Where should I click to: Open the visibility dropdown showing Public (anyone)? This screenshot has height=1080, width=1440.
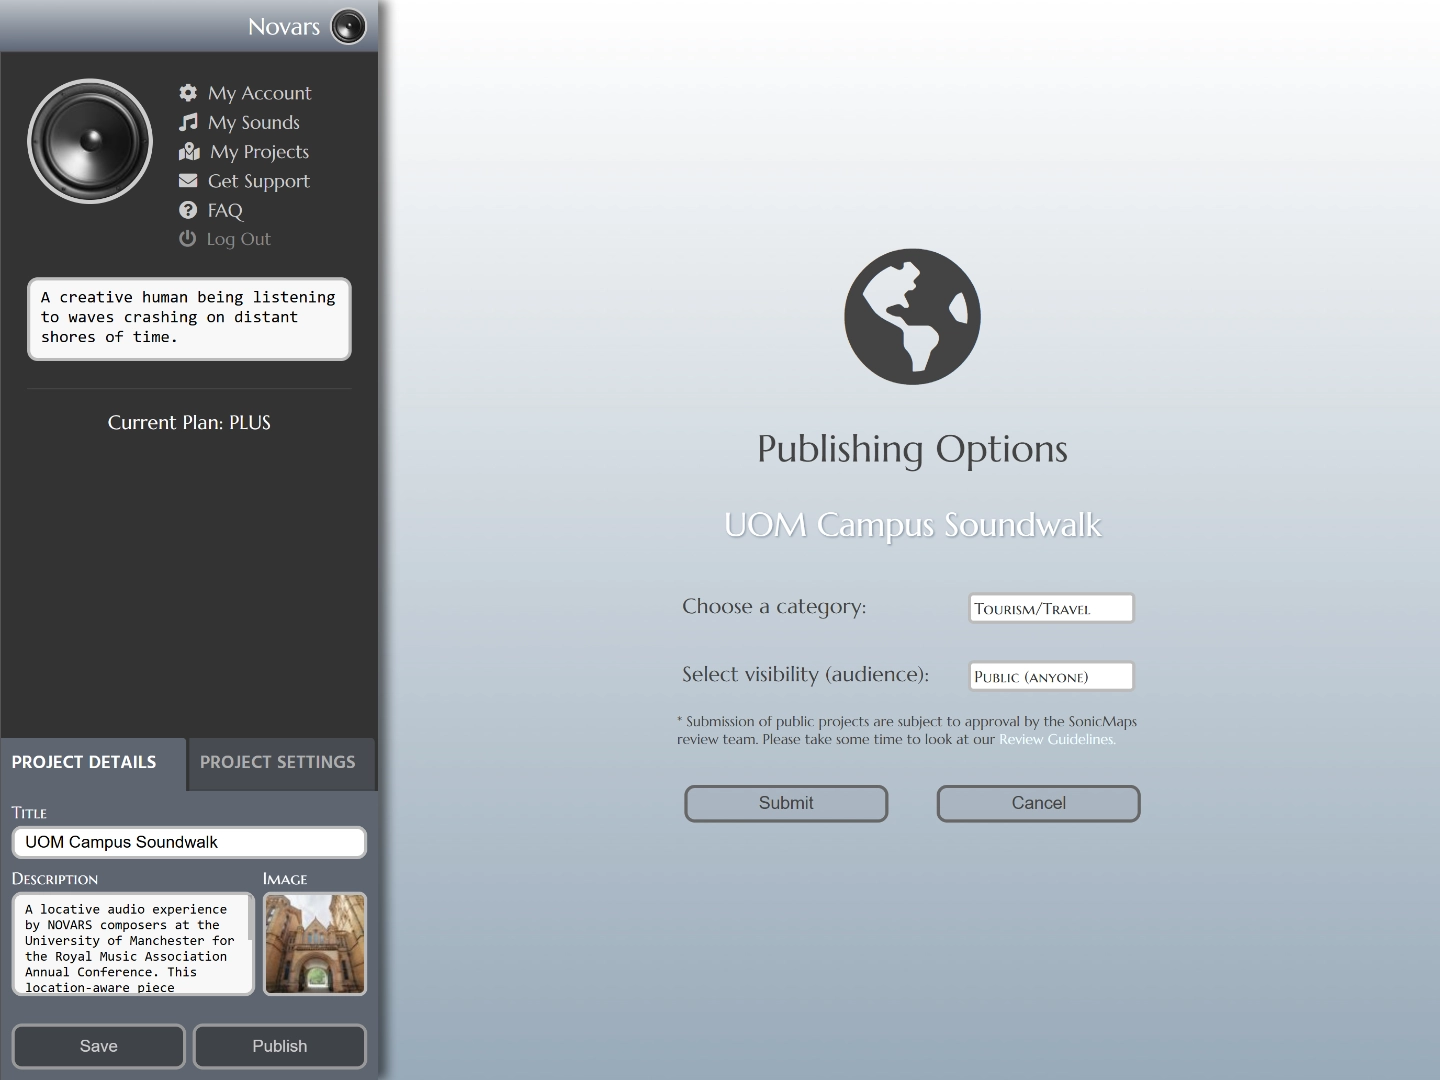(1051, 676)
